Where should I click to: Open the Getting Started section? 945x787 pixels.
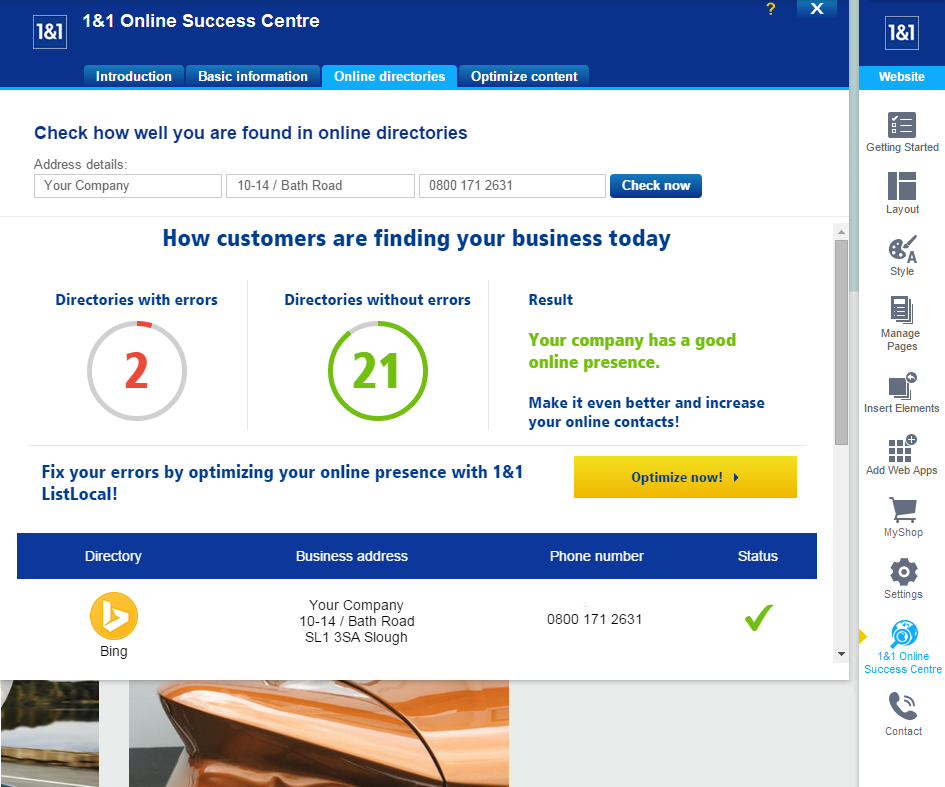coord(901,125)
